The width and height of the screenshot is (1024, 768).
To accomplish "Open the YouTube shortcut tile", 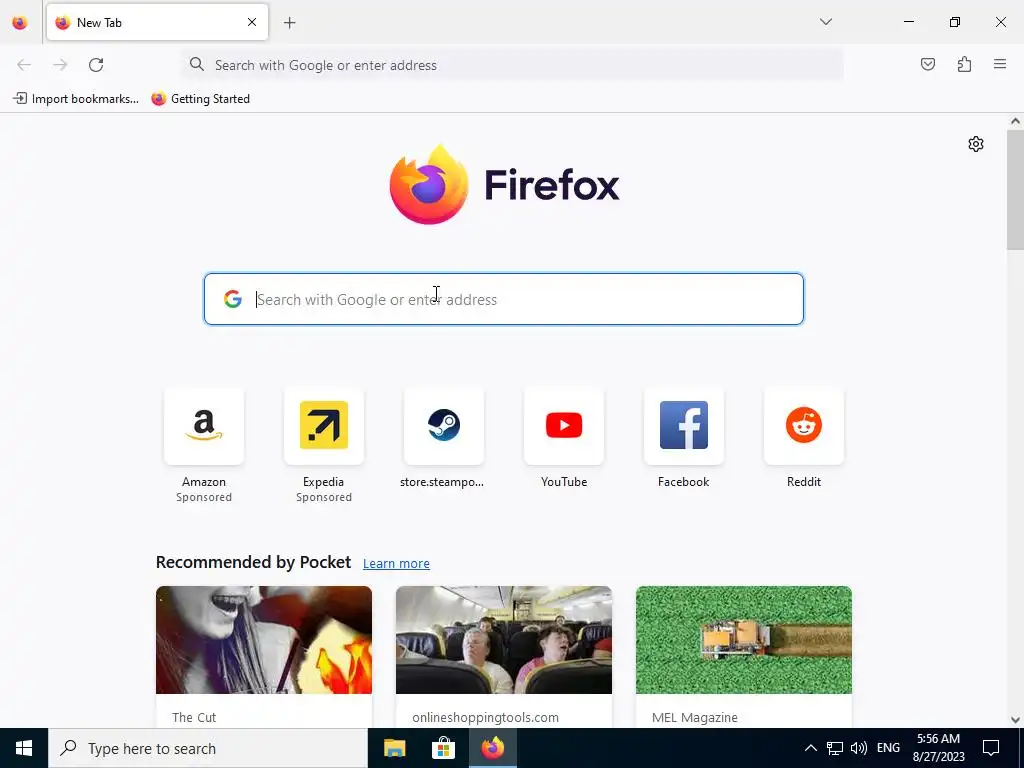I will [x=564, y=426].
